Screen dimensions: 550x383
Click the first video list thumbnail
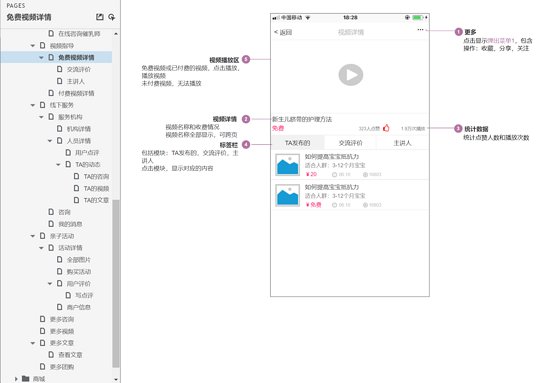[x=288, y=164]
